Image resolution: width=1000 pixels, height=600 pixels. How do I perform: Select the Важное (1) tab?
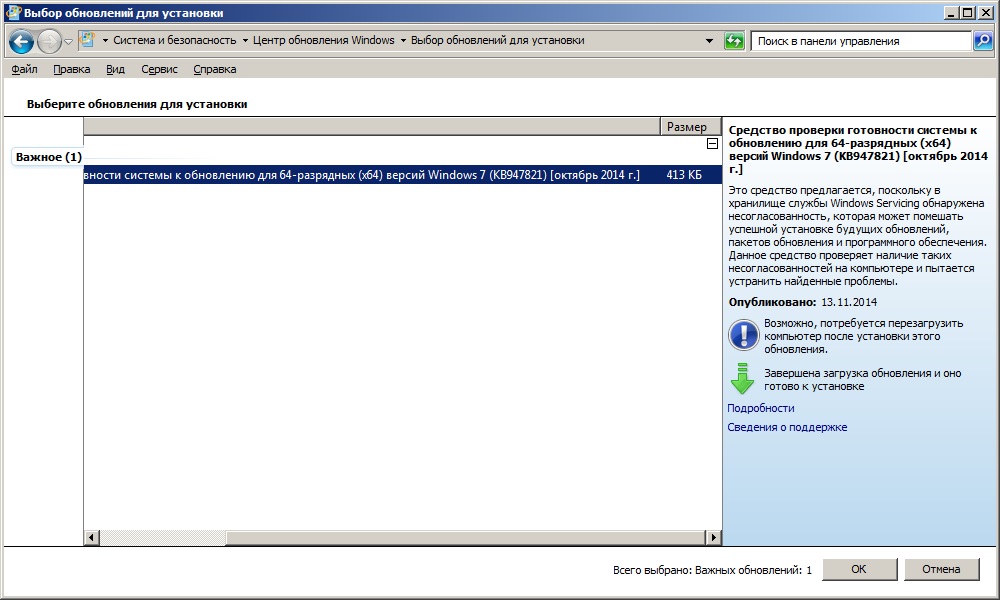[48, 157]
